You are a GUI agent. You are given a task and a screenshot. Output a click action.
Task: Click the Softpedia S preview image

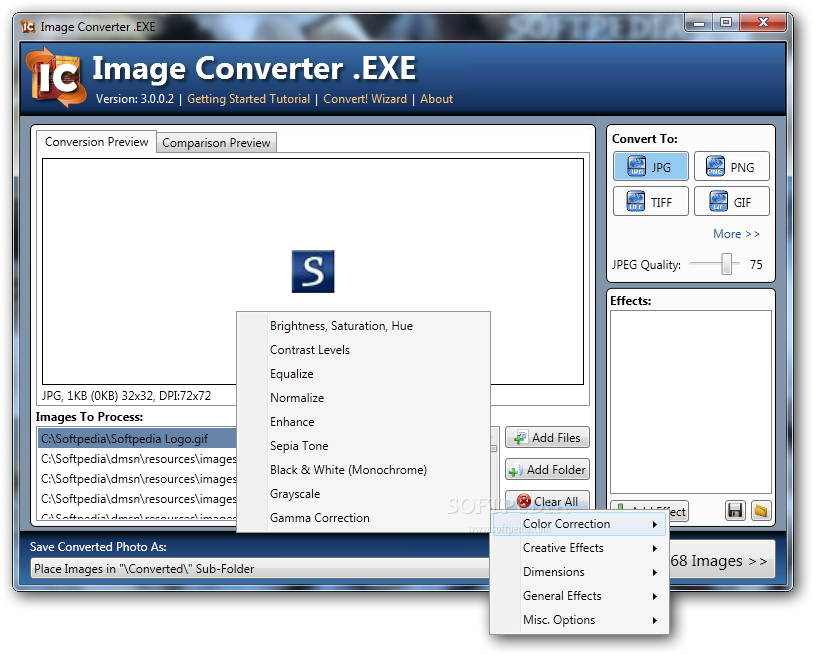click(x=313, y=271)
